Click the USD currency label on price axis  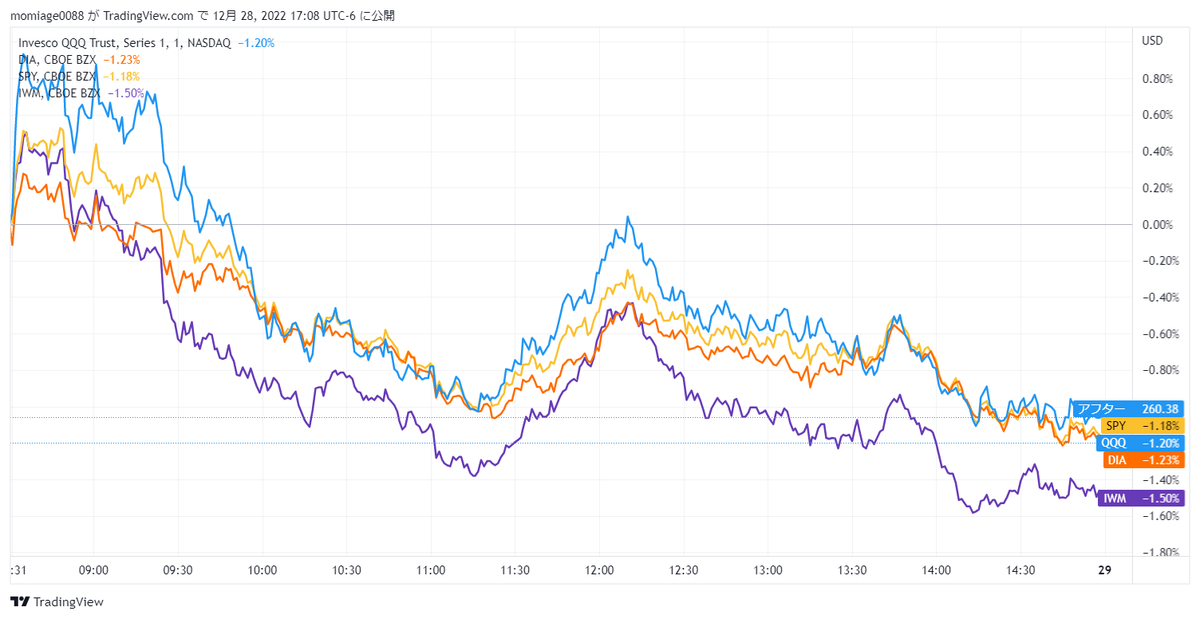1152,41
